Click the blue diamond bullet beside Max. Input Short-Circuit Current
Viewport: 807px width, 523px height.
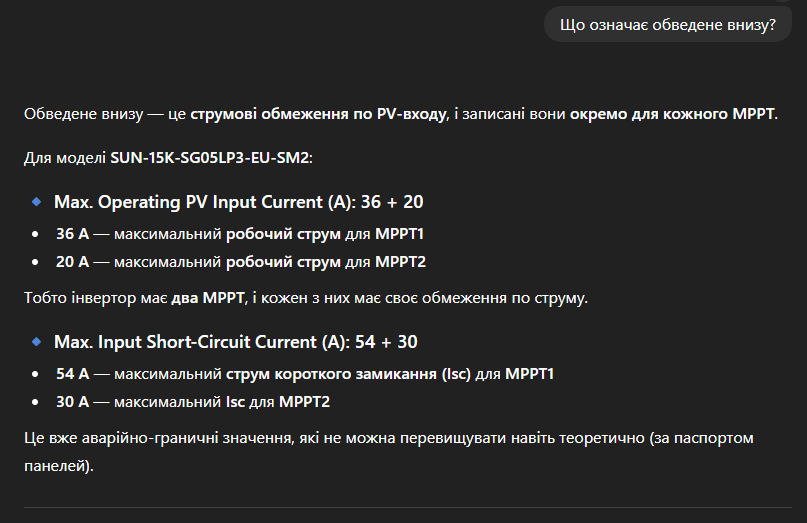(x=37, y=342)
